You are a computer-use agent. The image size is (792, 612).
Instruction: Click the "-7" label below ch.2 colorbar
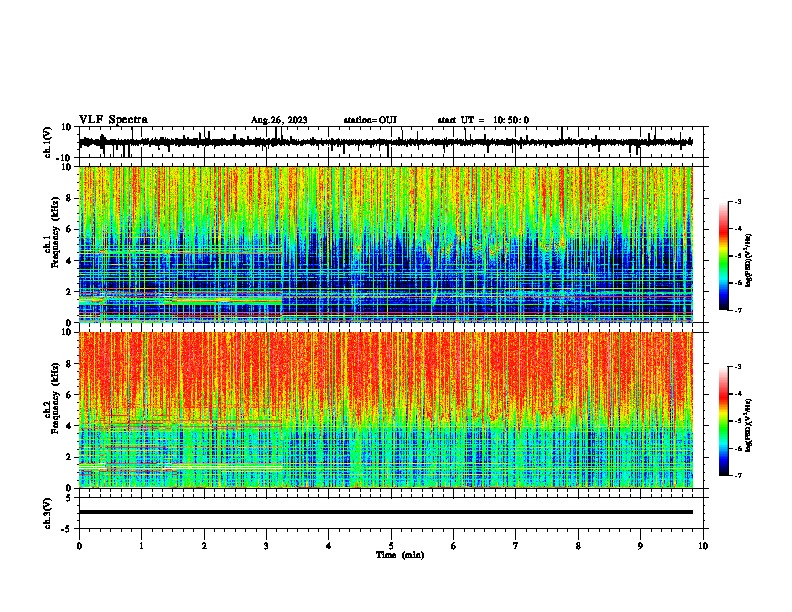738,475
